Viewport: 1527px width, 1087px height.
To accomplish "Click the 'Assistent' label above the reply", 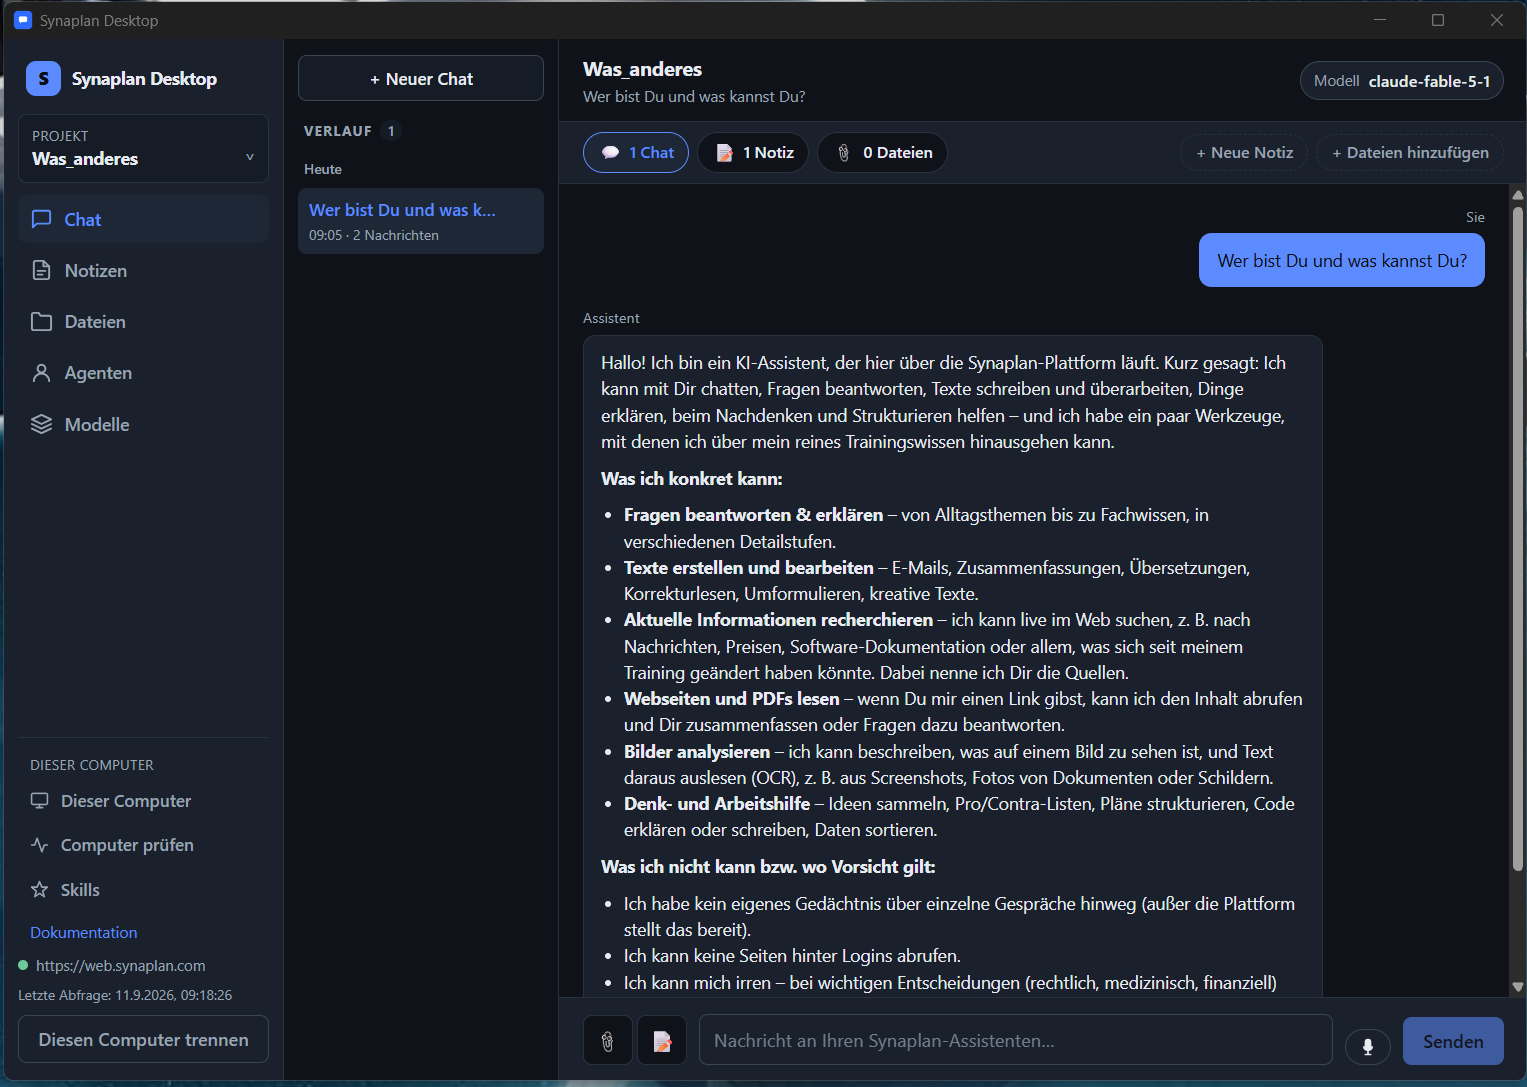I will 611,319.
